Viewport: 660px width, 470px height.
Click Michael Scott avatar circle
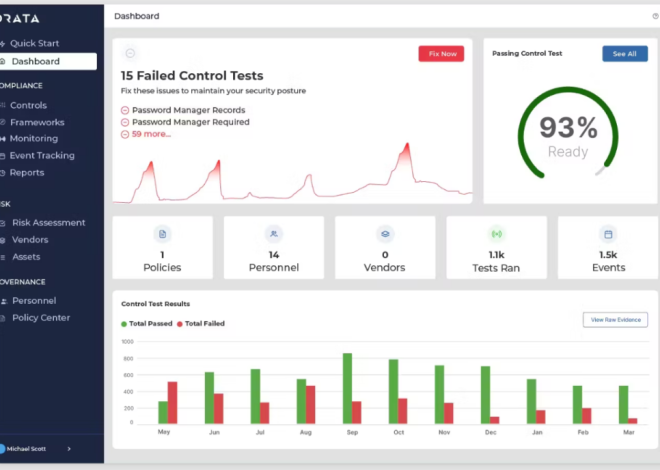coord(2,449)
